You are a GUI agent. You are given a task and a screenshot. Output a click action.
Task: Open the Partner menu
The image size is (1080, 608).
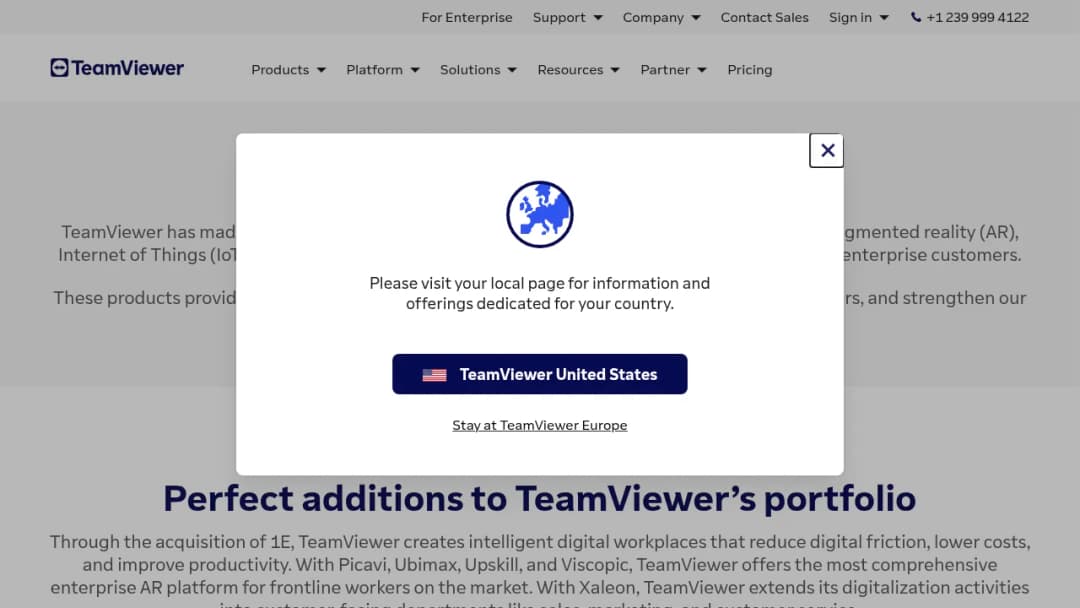click(x=673, y=70)
